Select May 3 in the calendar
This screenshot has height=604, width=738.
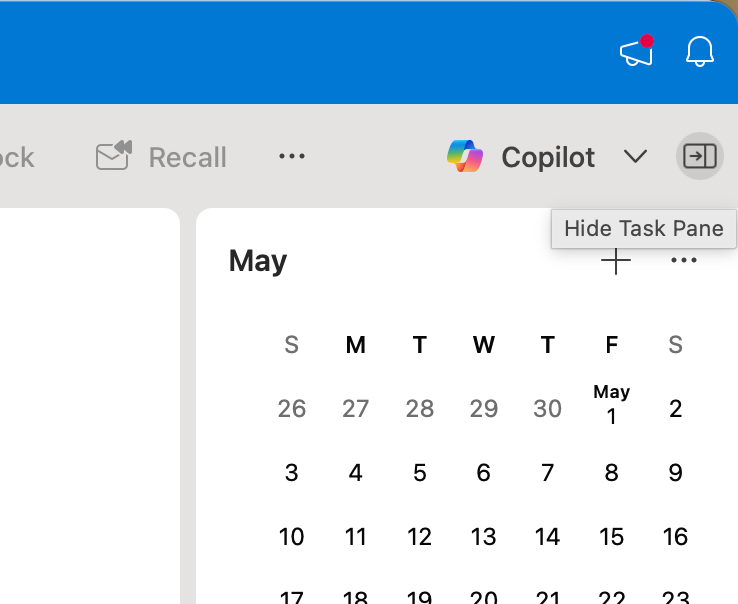click(291, 472)
